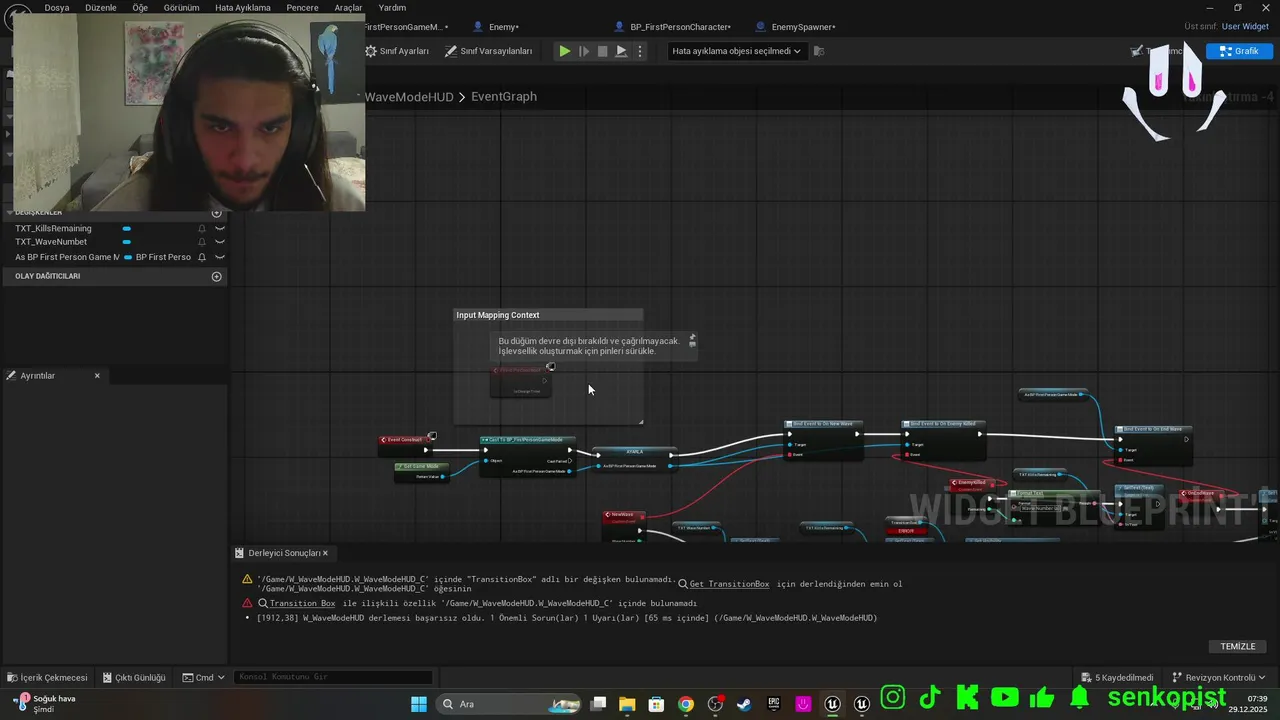Add a new variable with the Değişkenler plus

(217, 213)
